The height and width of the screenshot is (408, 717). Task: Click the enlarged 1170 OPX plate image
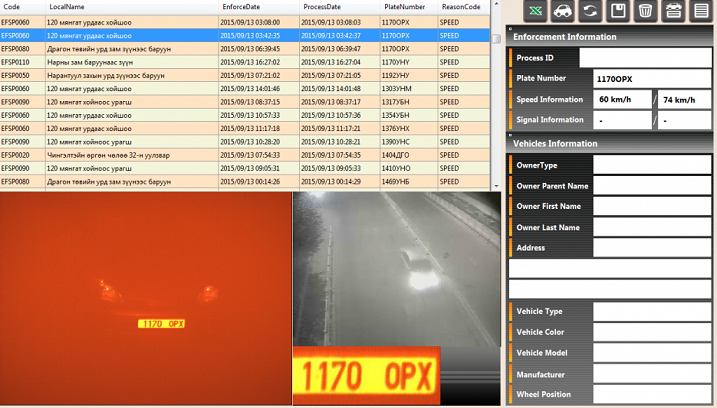click(x=366, y=375)
